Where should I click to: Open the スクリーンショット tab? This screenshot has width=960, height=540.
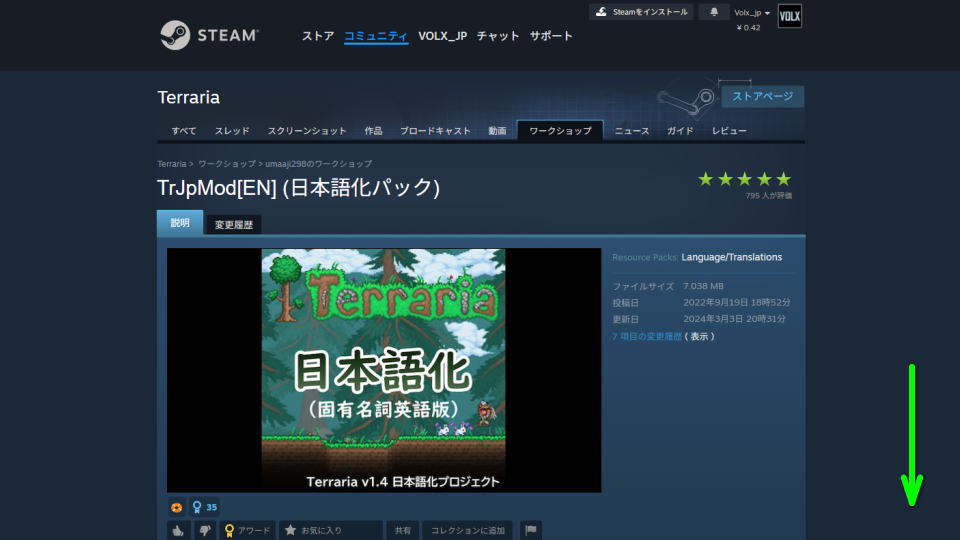click(x=307, y=131)
